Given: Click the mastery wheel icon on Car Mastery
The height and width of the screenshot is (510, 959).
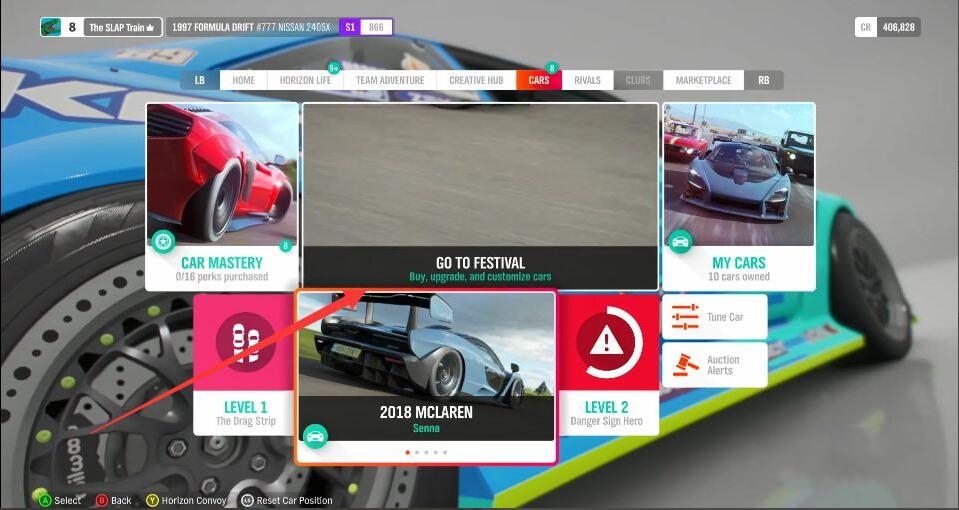Looking at the screenshot, I should pyautogui.click(x=163, y=242).
